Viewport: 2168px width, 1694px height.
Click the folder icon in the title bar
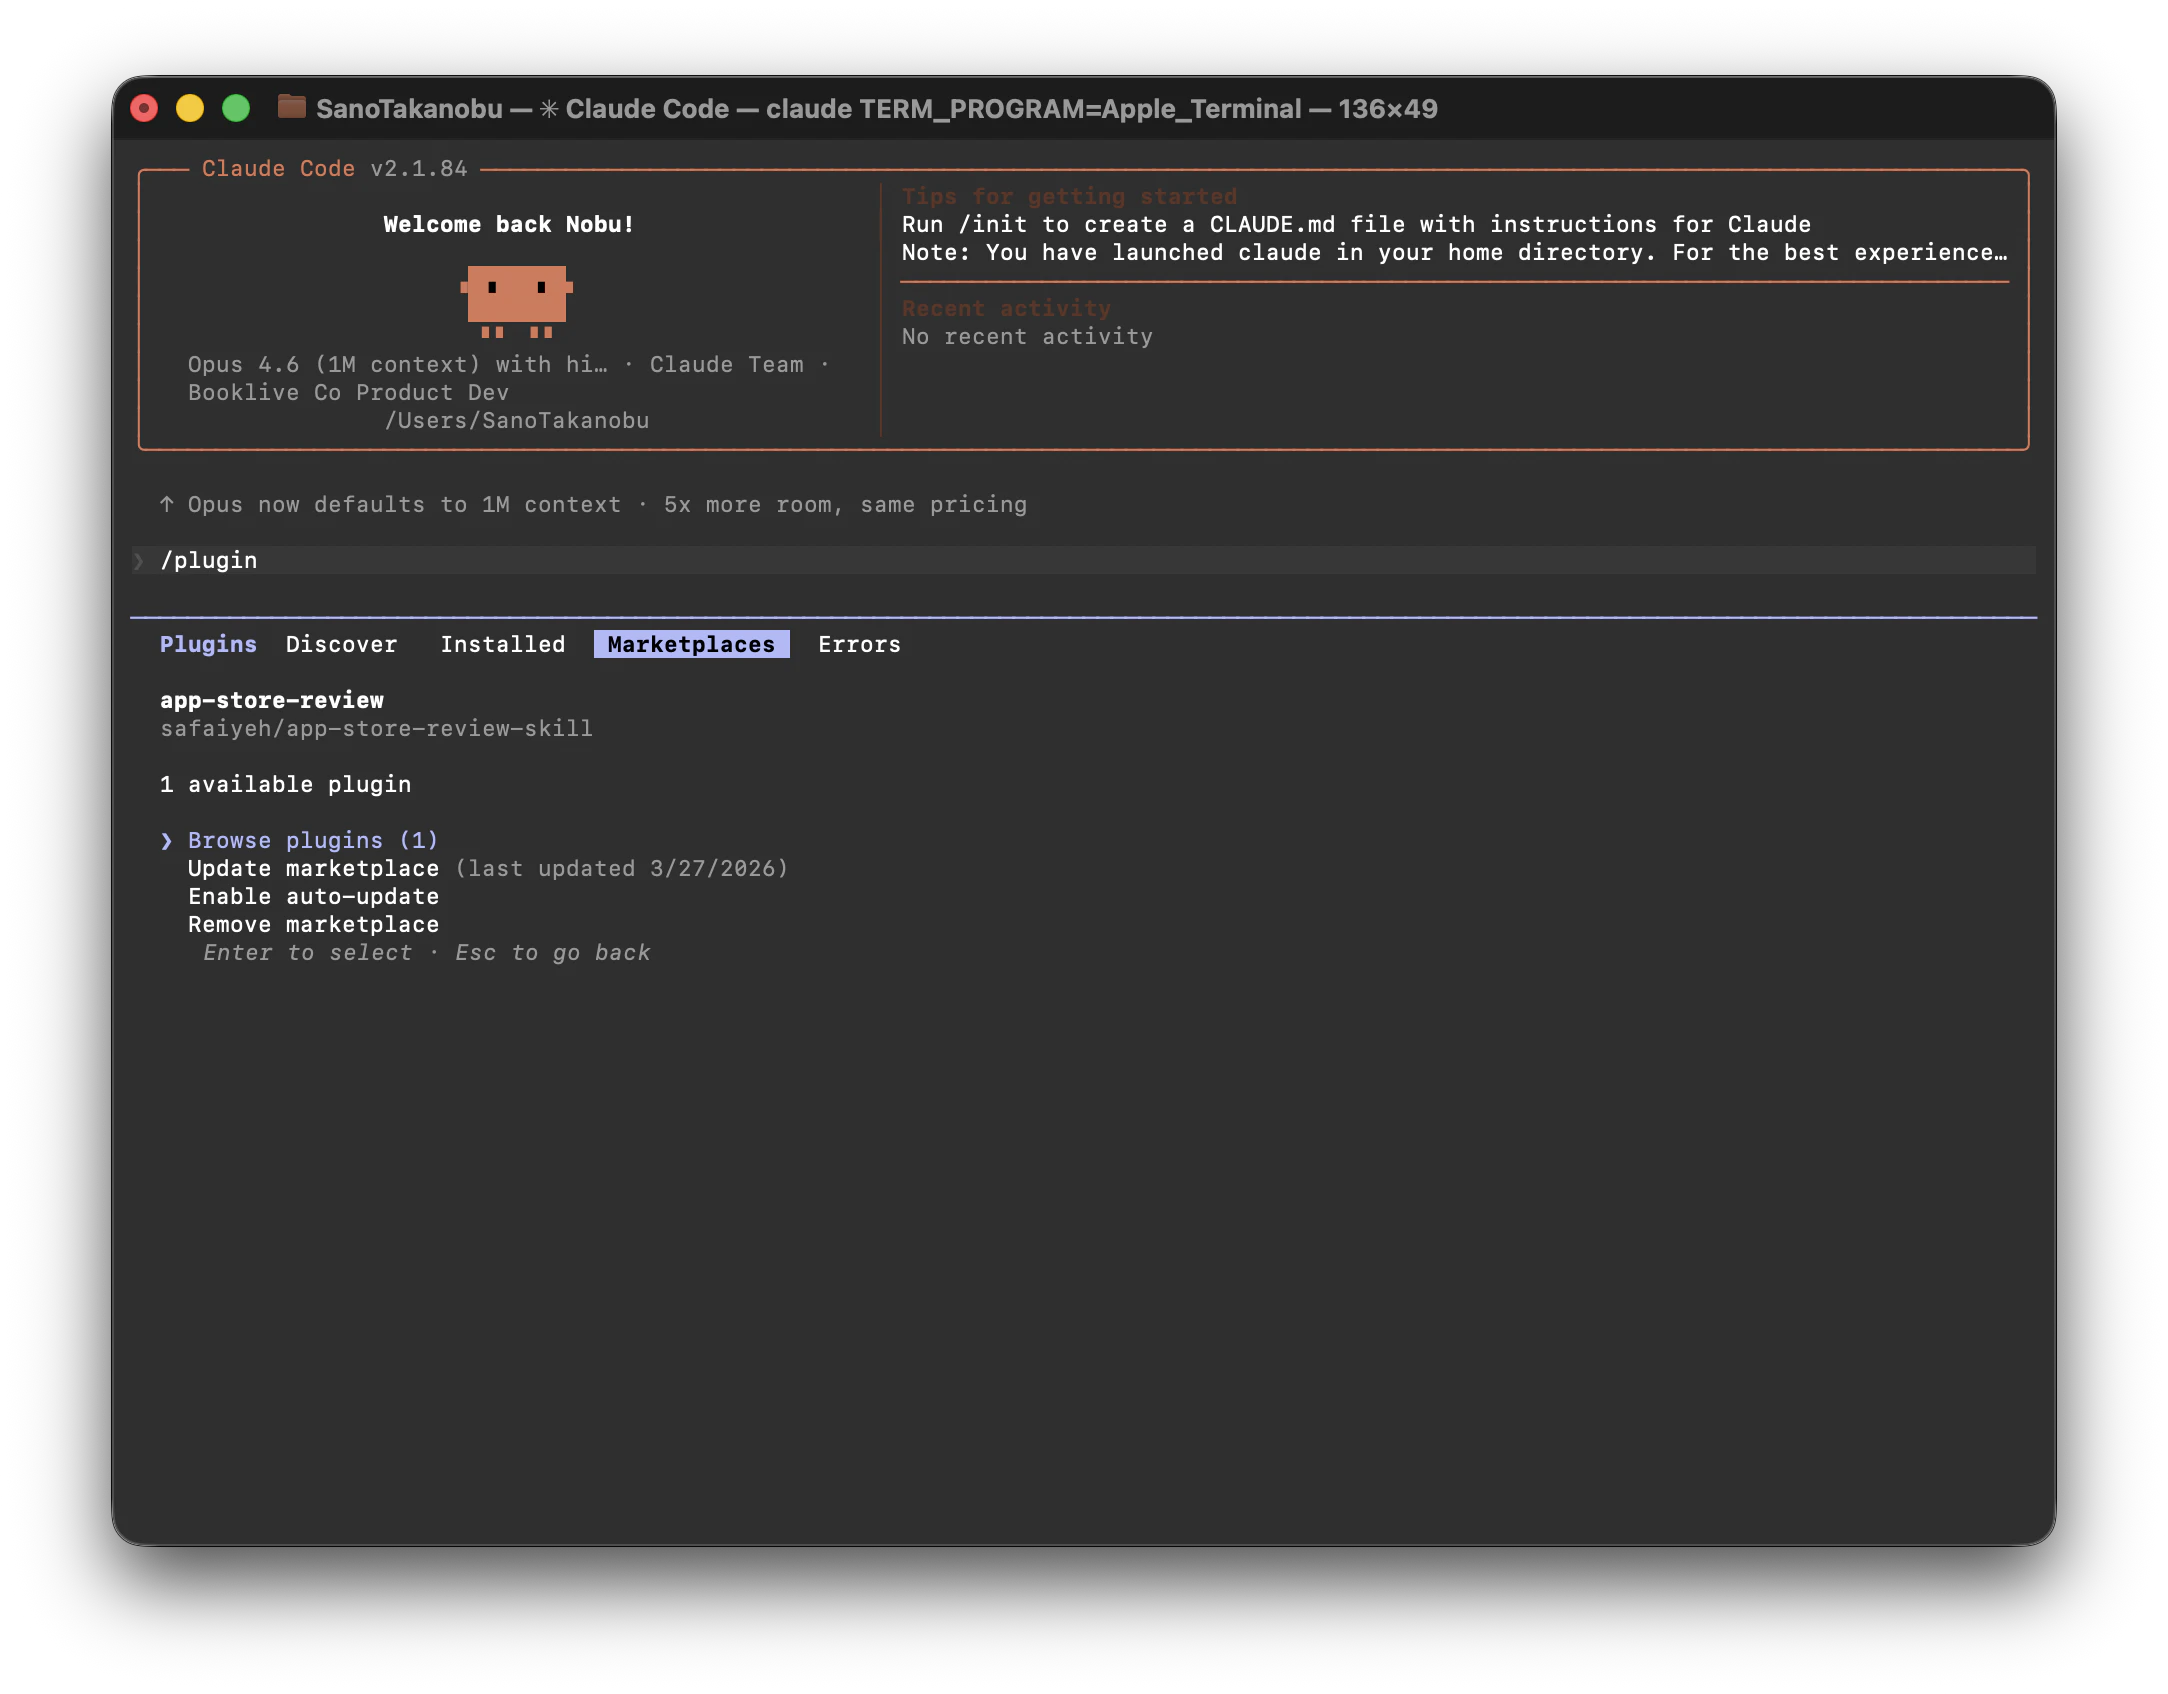click(291, 107)
